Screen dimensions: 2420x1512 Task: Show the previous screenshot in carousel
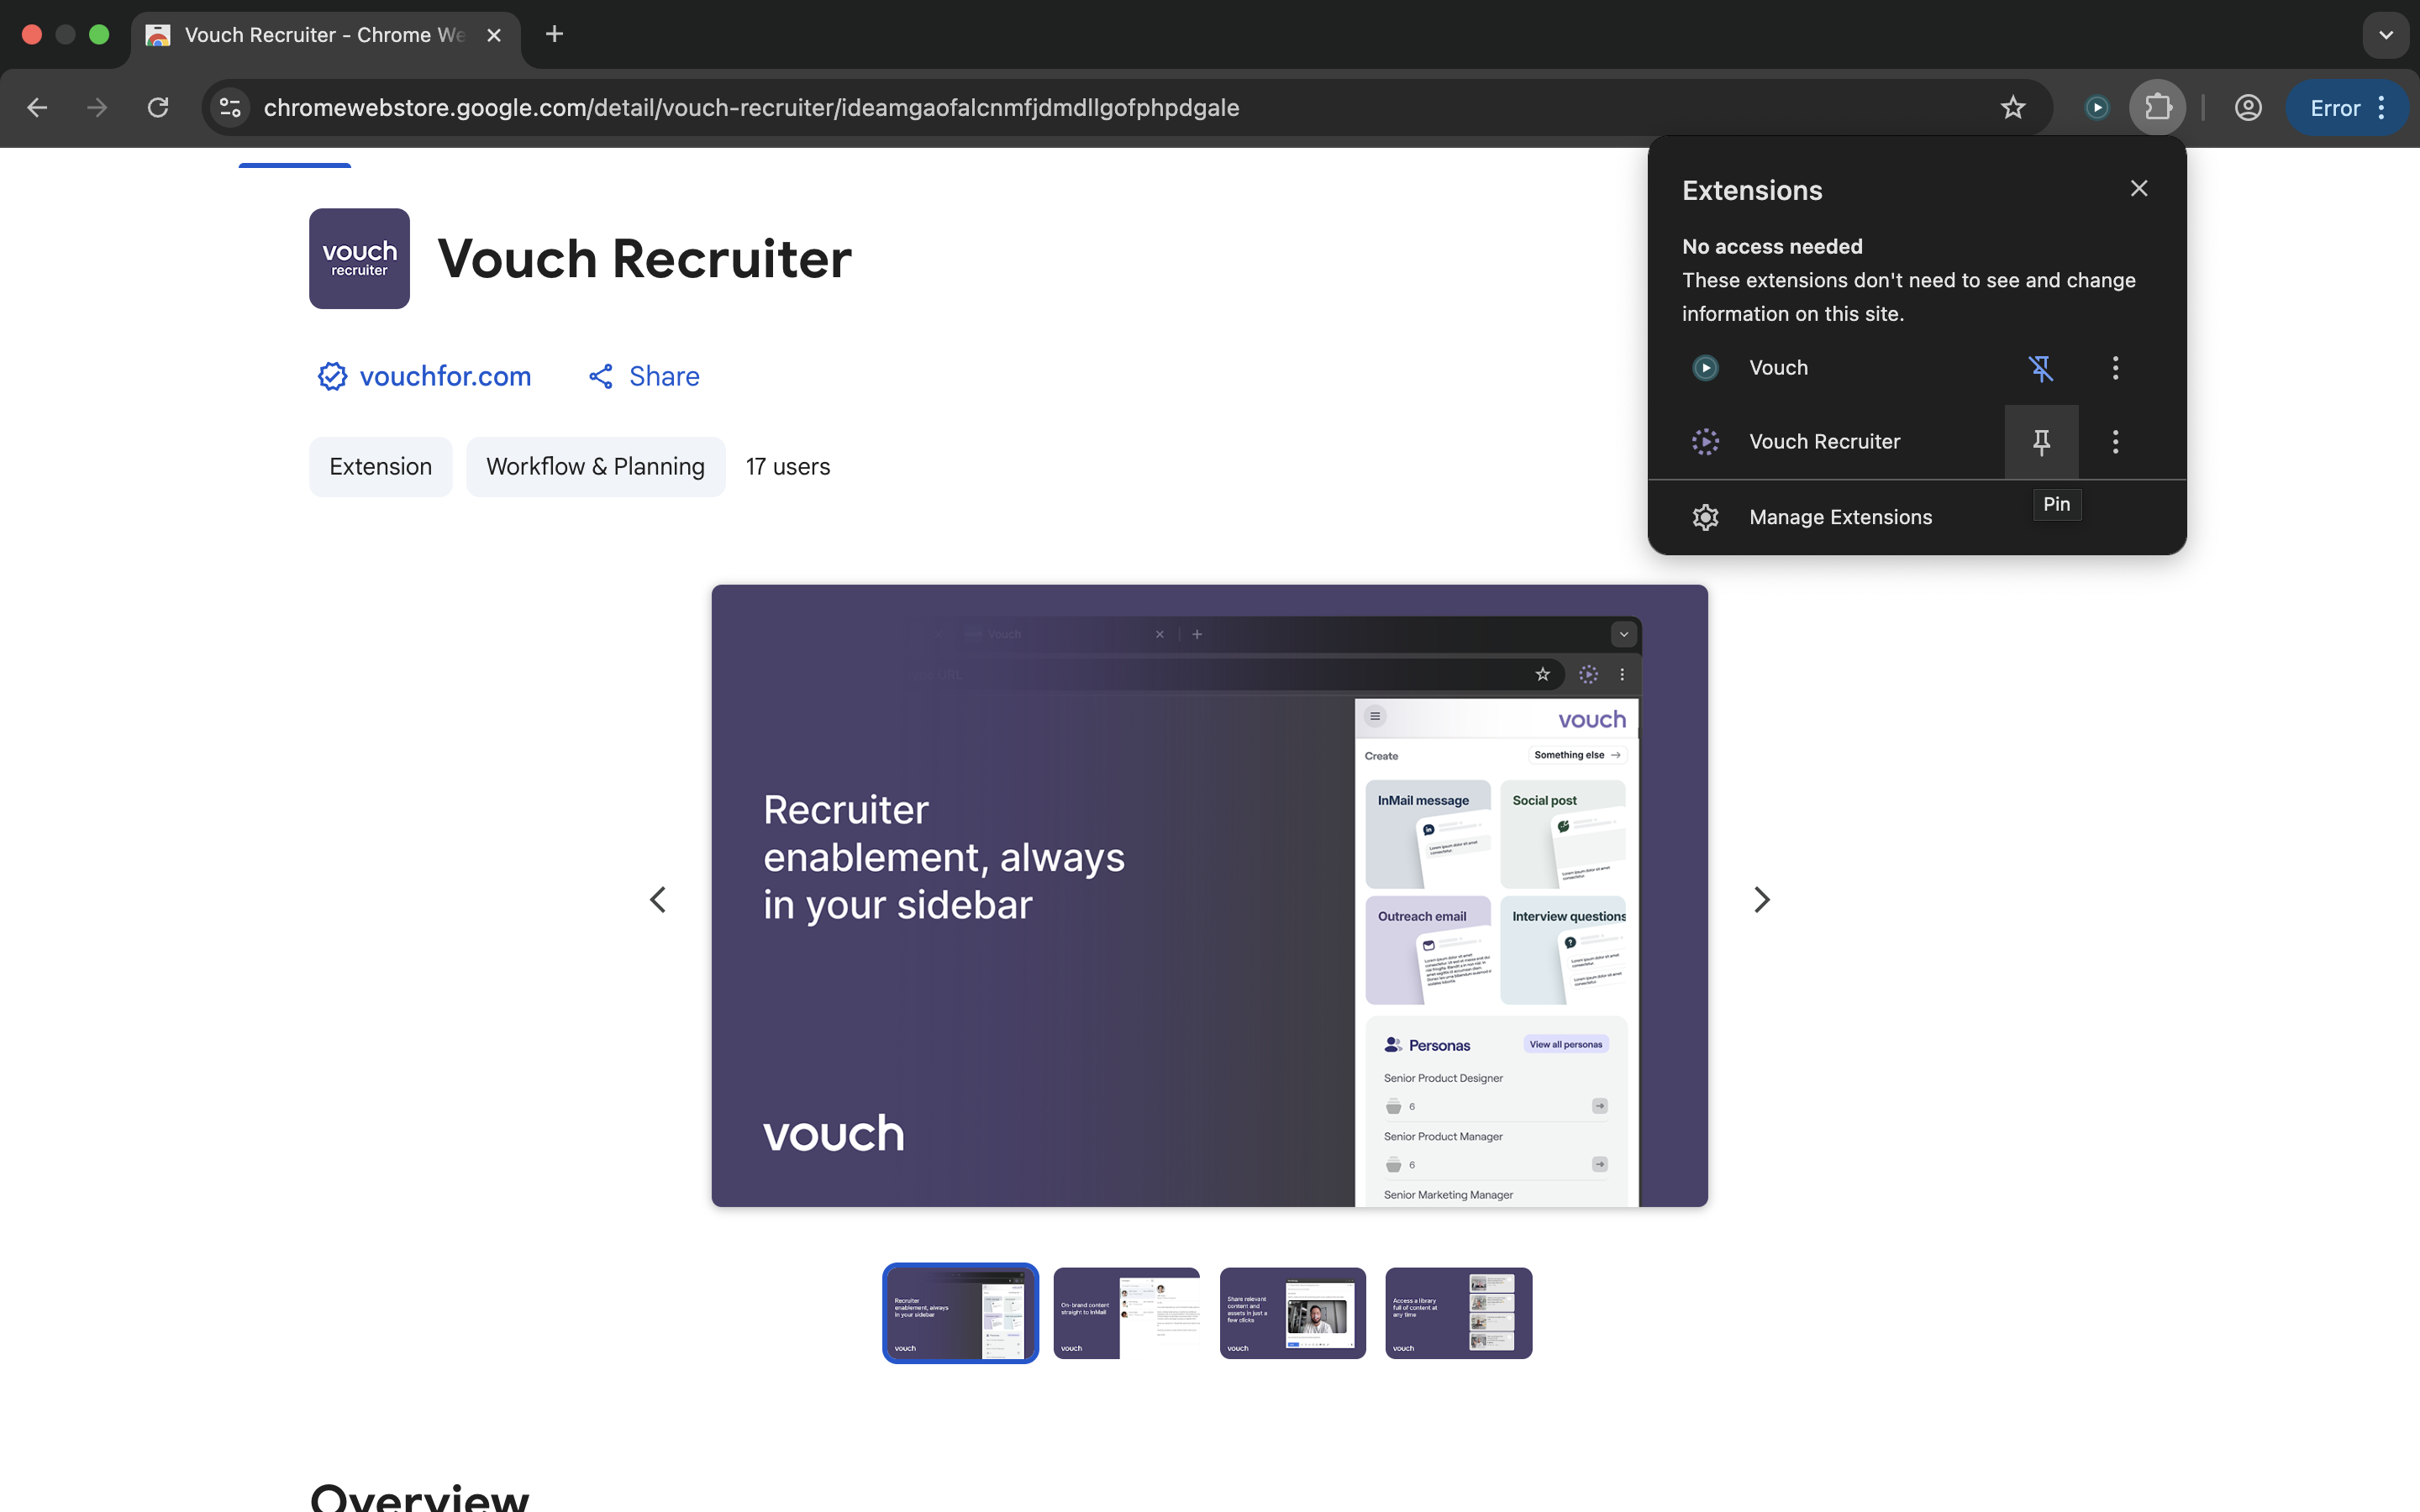pyautogui.click(x=658, y=900)
